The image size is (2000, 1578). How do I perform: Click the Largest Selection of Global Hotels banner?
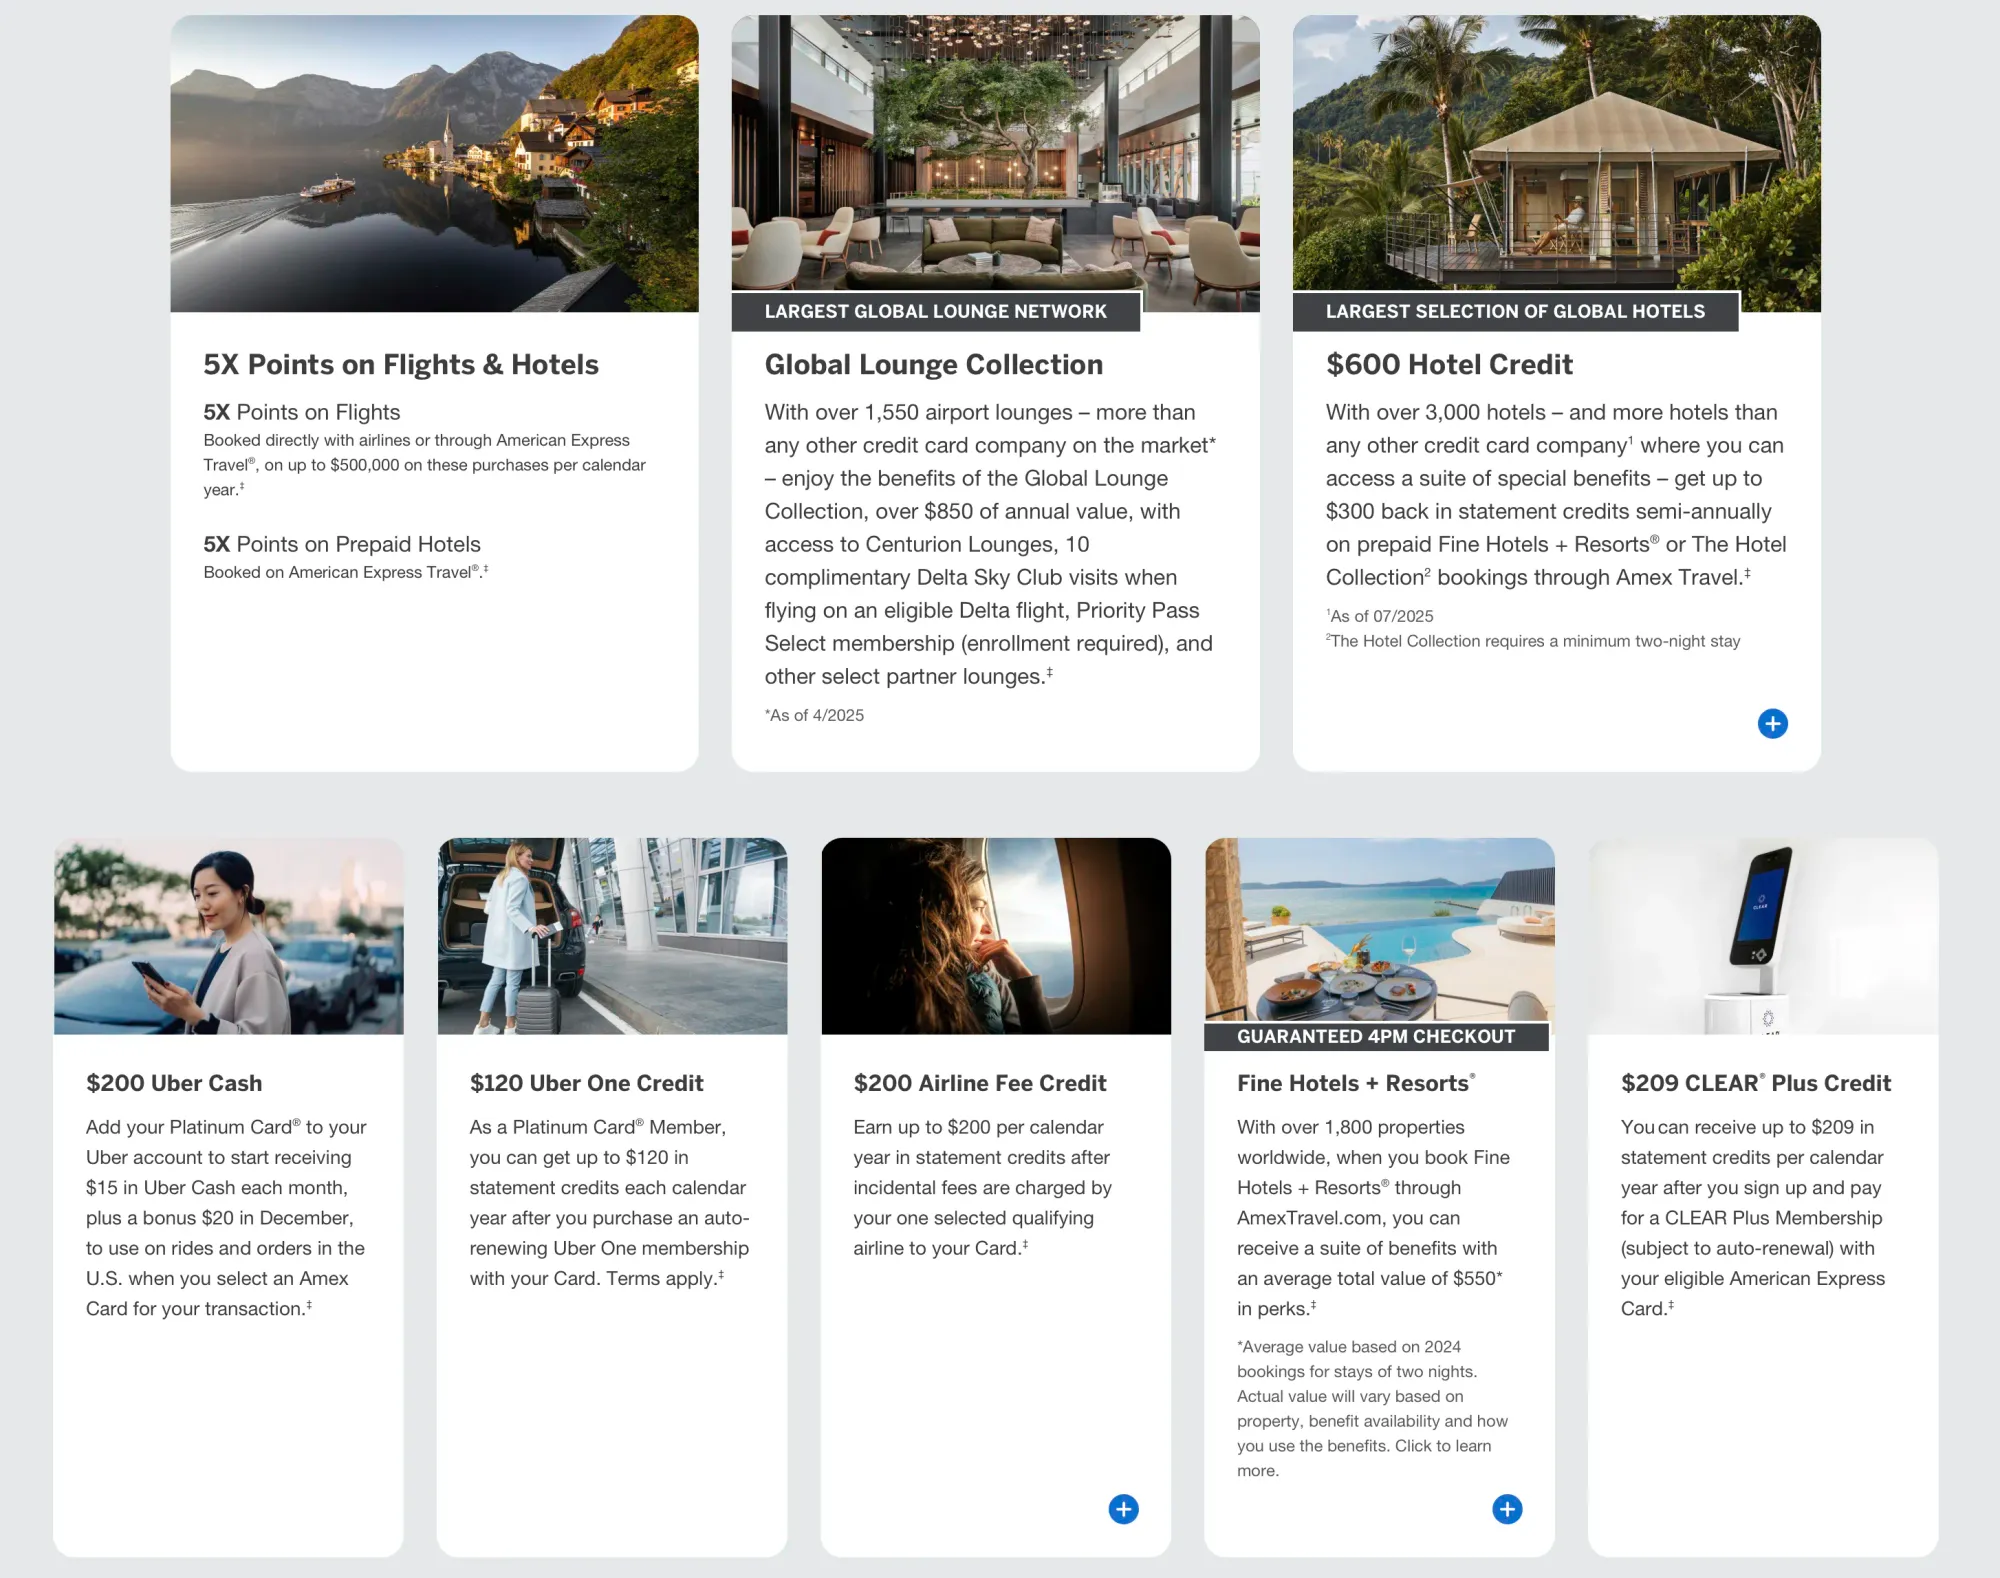pos(1515,311)
